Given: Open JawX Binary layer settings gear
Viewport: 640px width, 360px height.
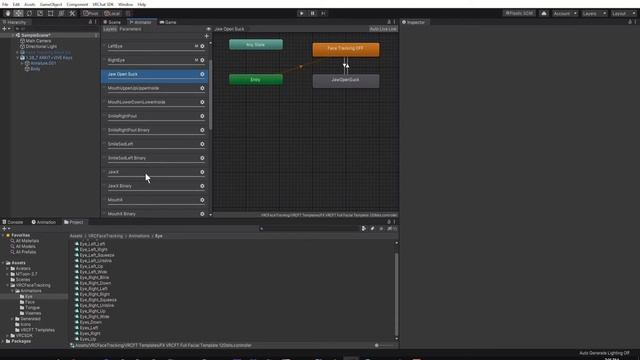Looking at the screenshot, I should click(202, 186).
